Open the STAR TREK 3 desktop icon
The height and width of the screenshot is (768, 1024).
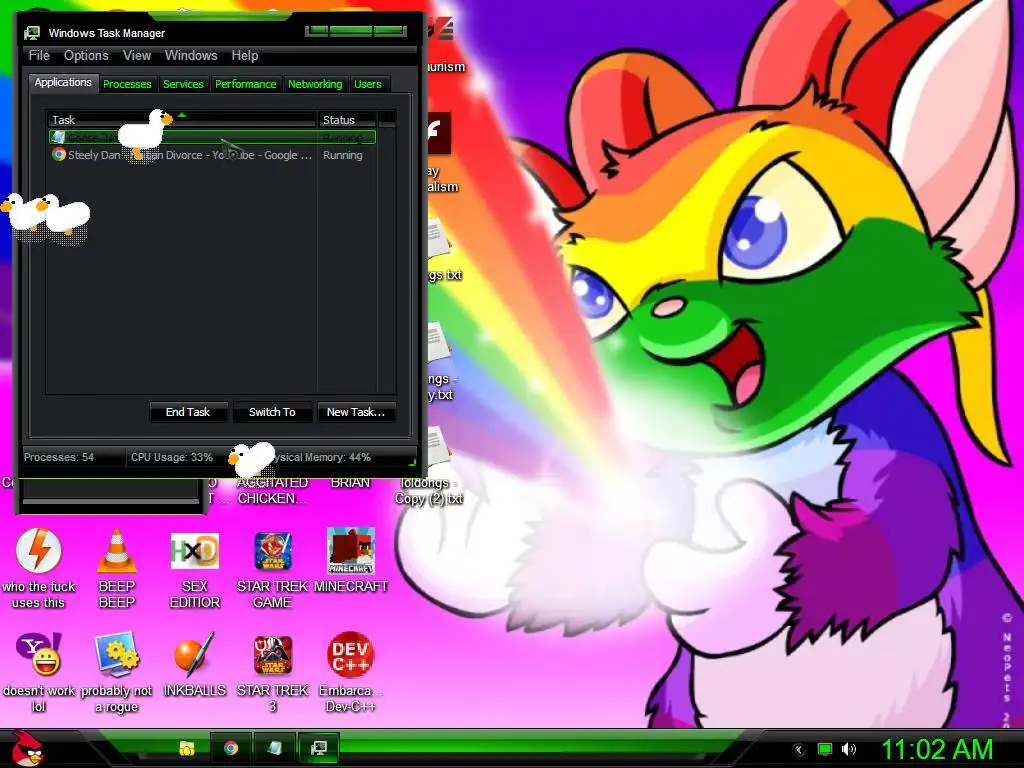(272, 655)
